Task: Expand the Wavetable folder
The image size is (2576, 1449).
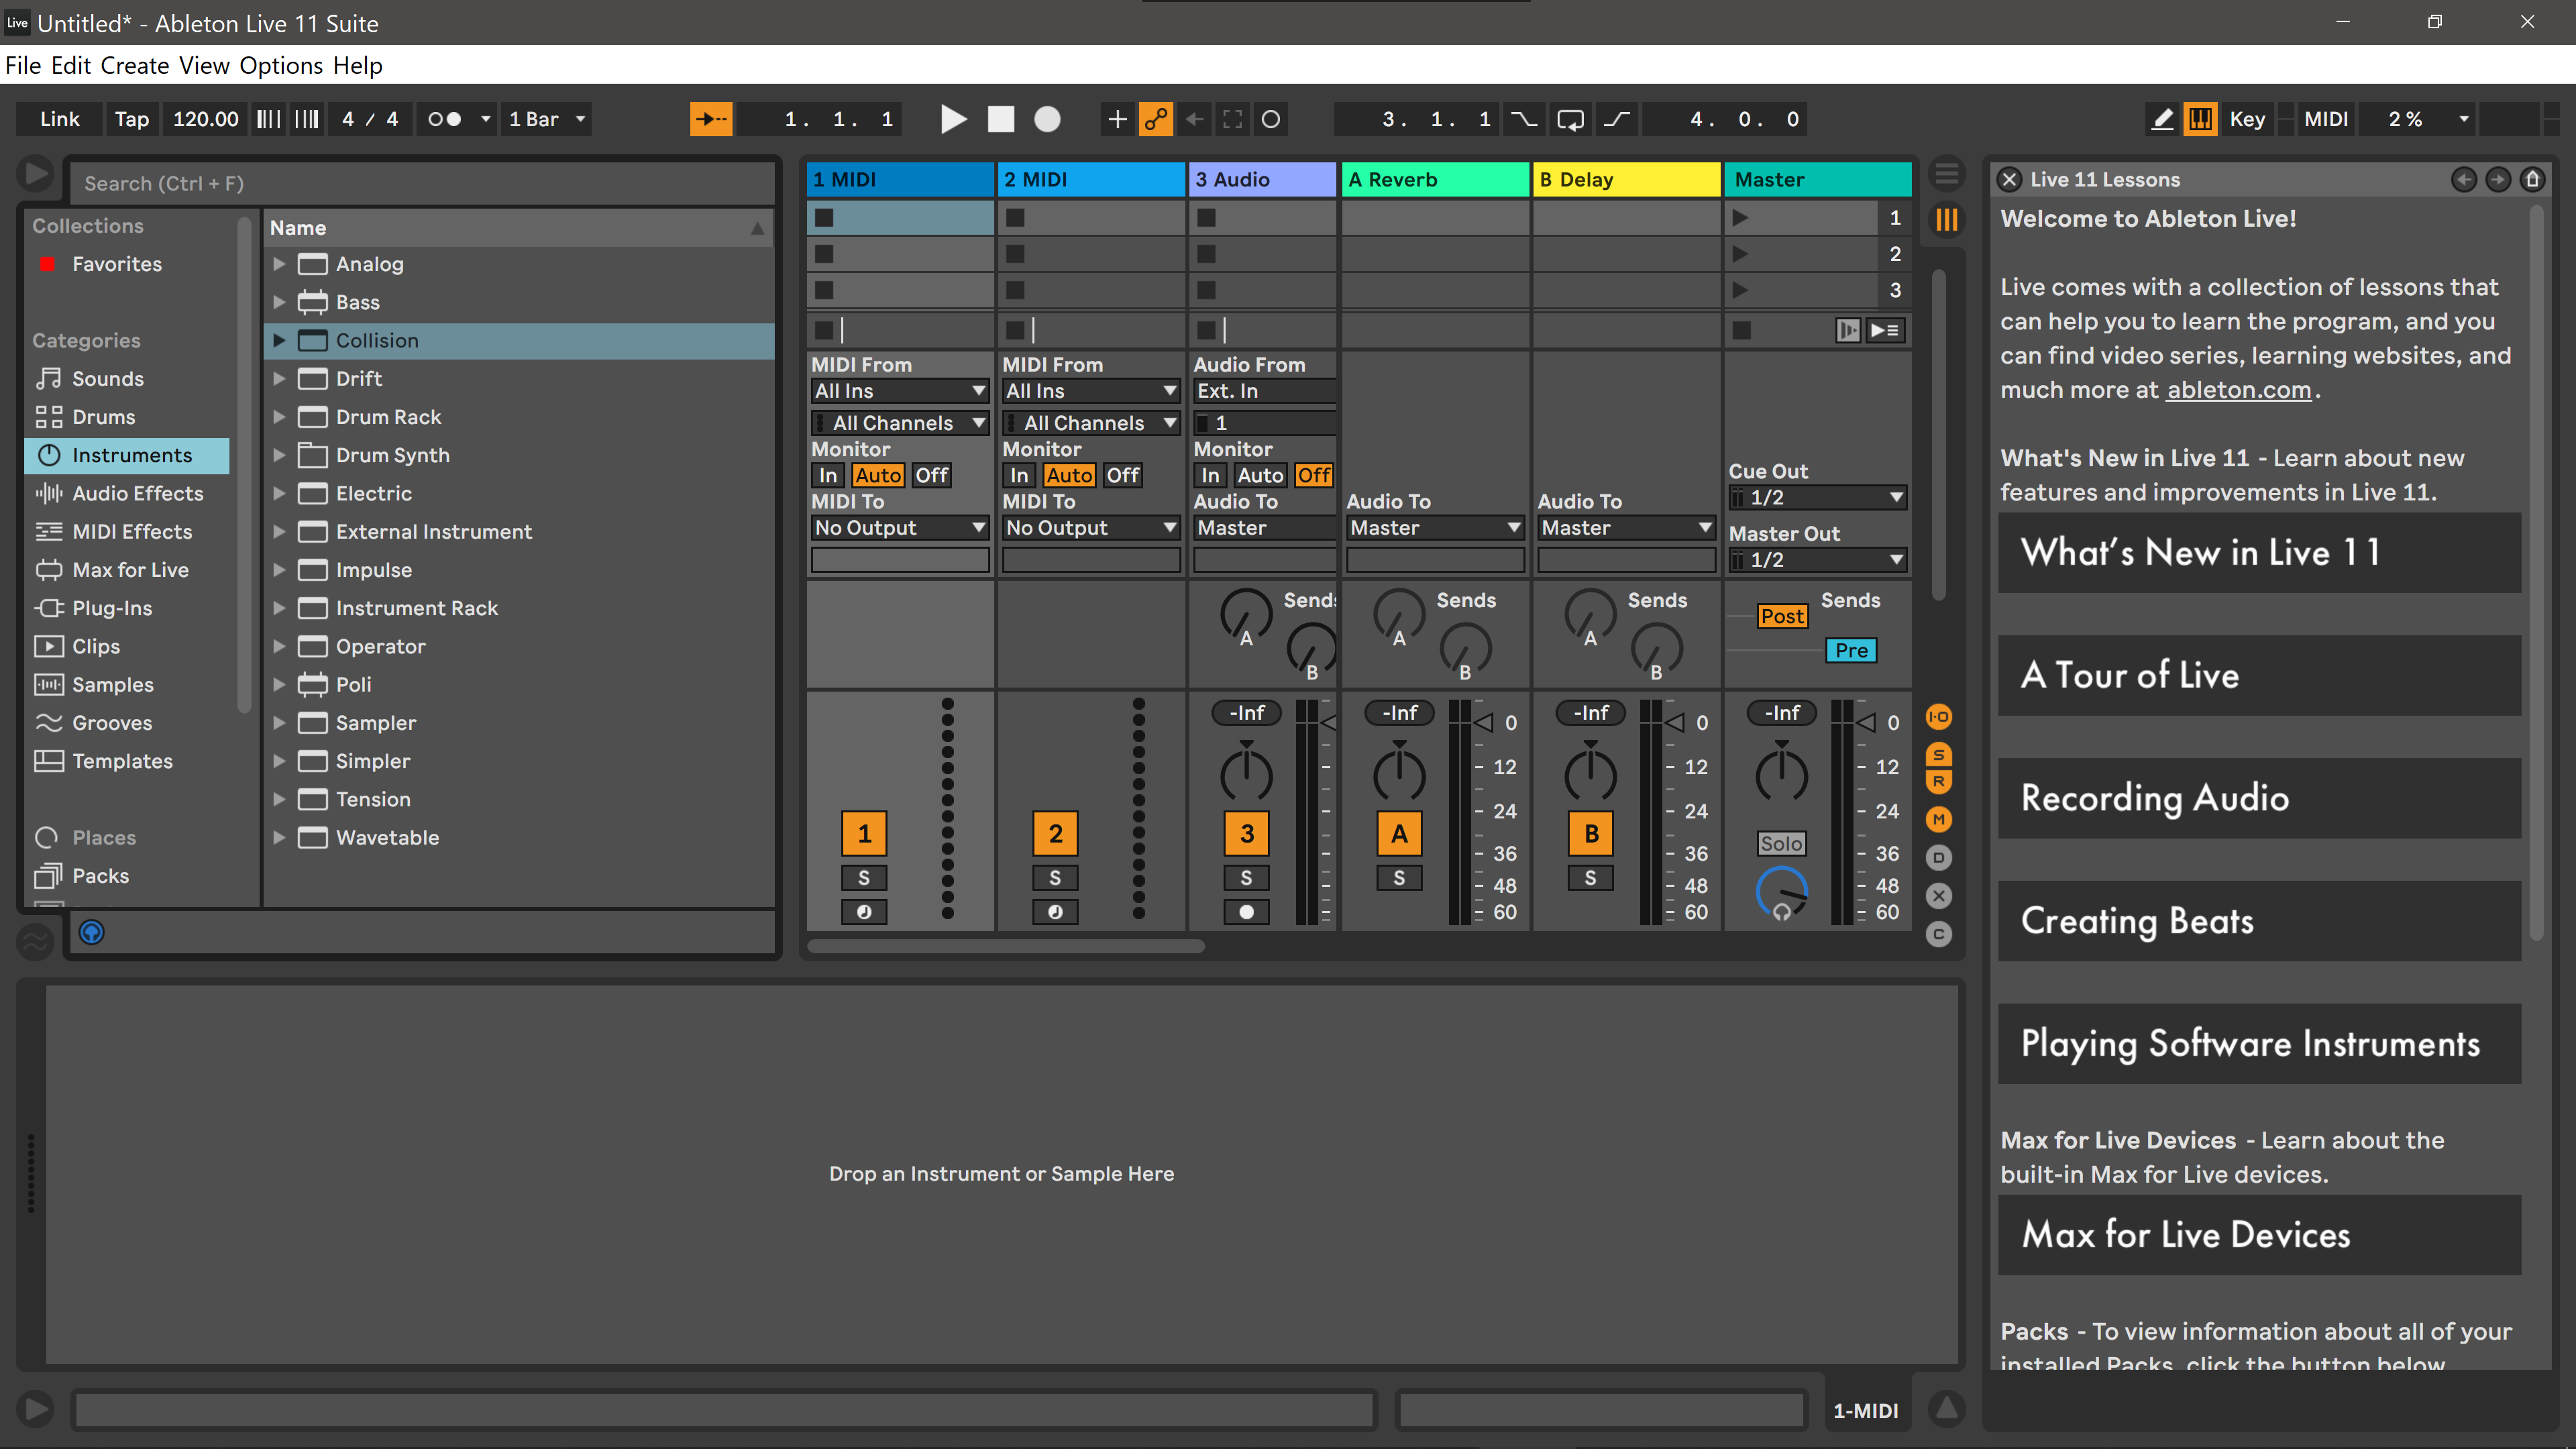Action: 279,837
